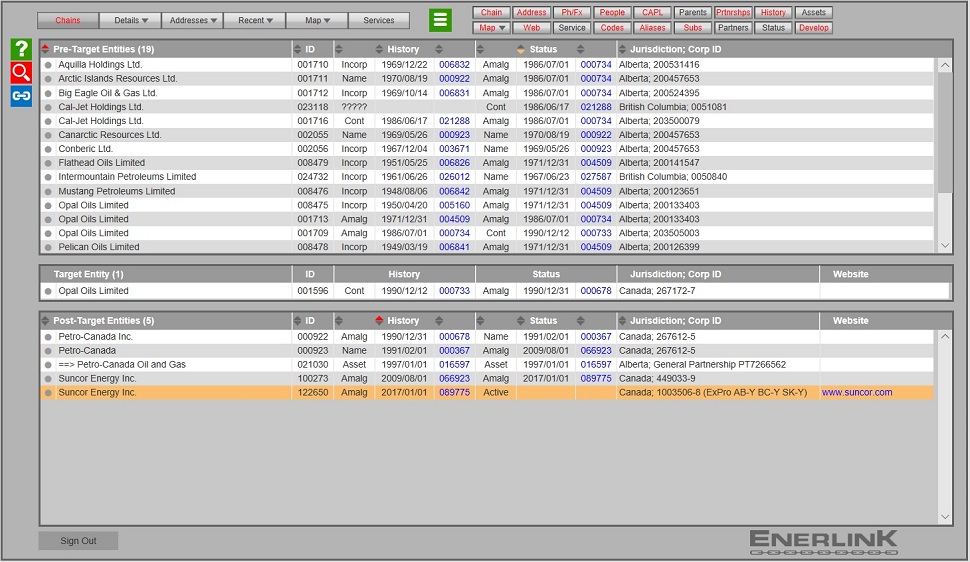Click the grey dot beside Petro-Canada Inc.
Image resolution: width=970 pixels, height=562 pixels.
(x=48, y=337)
